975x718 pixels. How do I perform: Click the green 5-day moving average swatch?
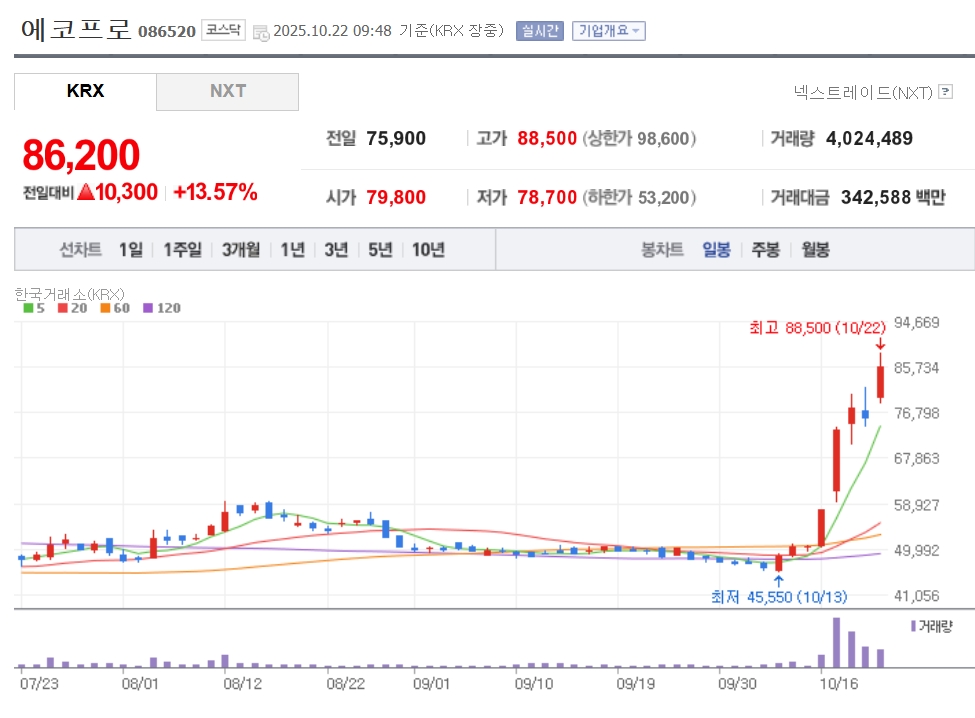(28, 308)
